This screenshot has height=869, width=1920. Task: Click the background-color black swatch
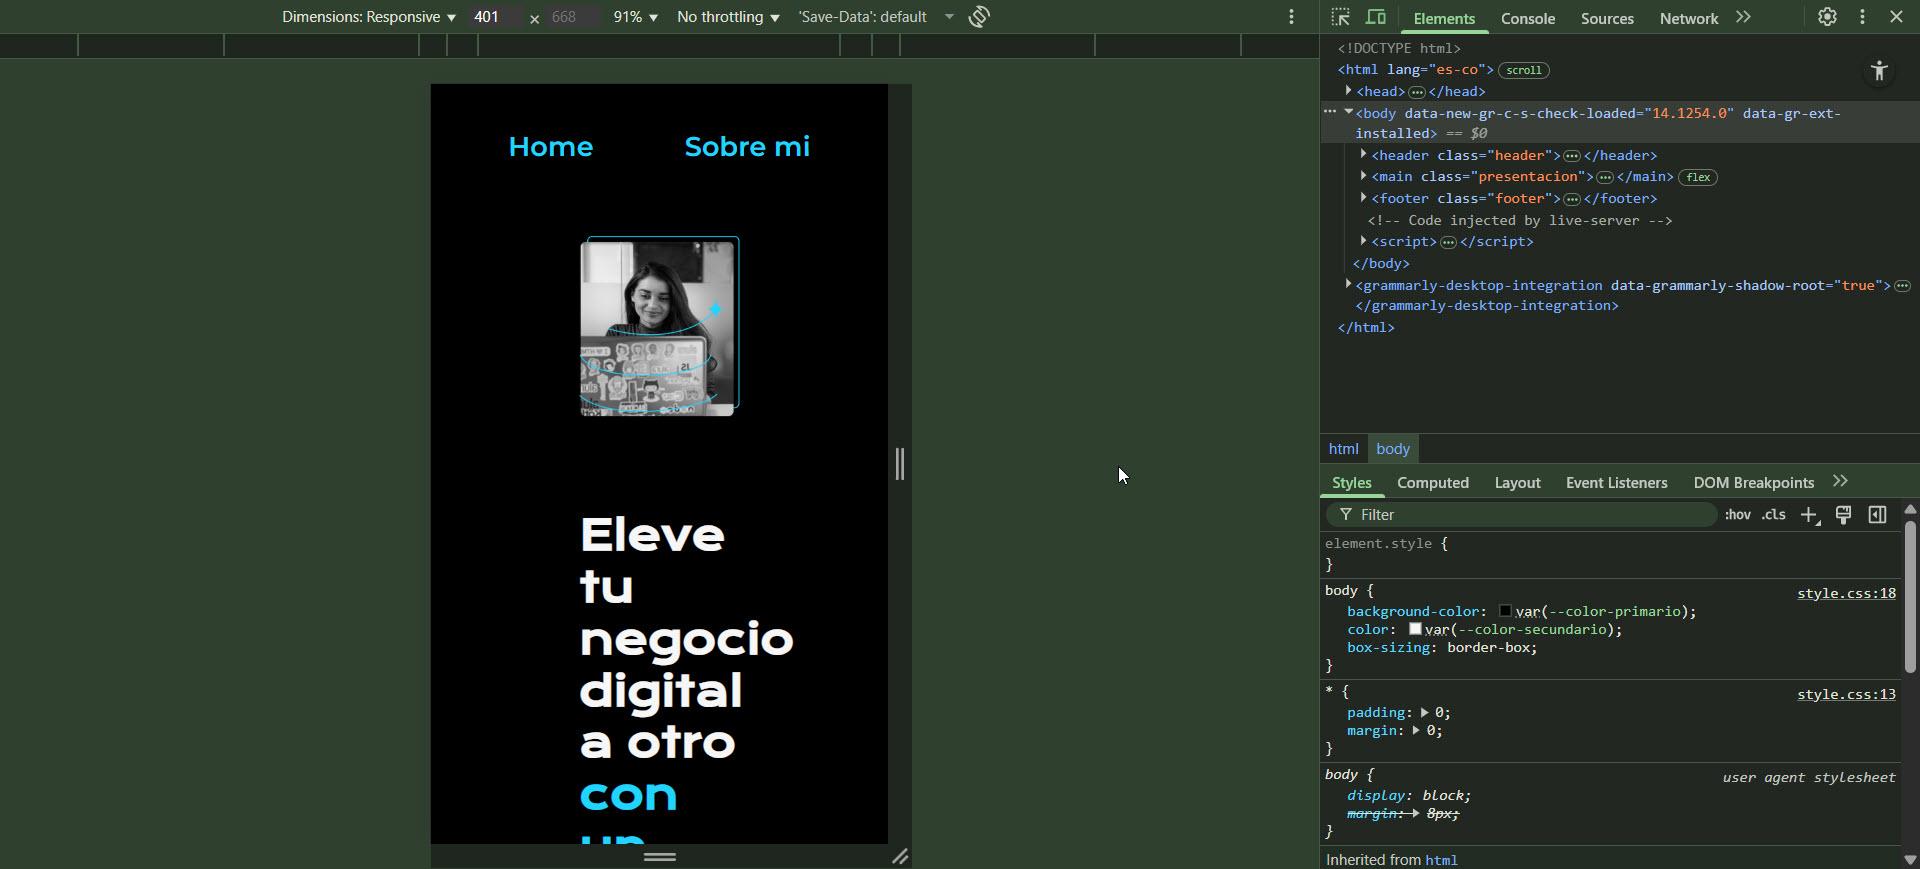click(1505, 610)
